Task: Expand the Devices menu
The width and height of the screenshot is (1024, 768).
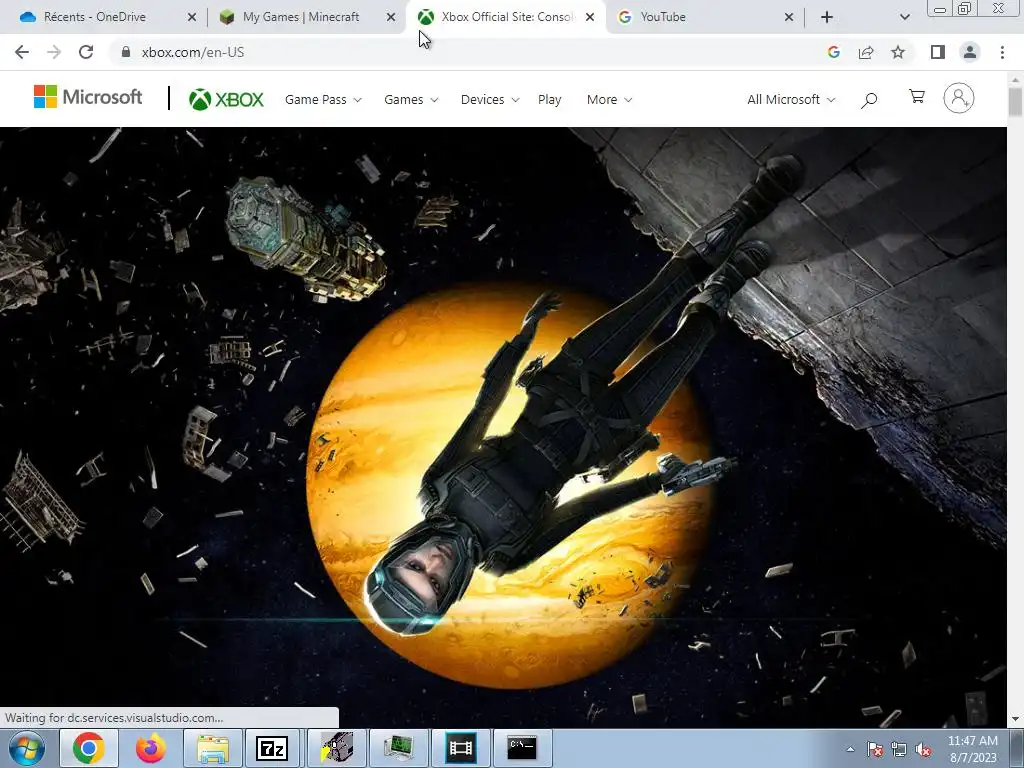Action: (x=490, y=100)
